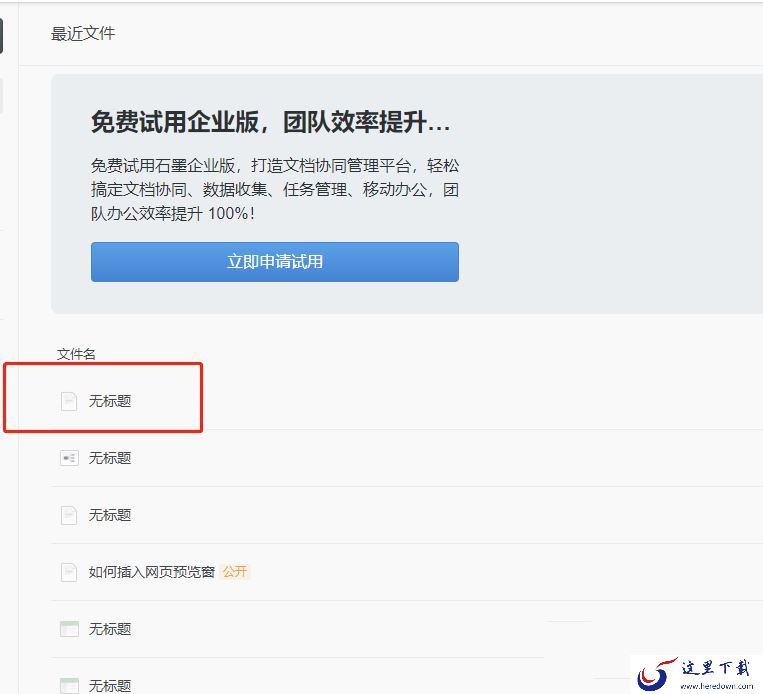Open the first 无标题 document highlighted in red

point(110,401)
